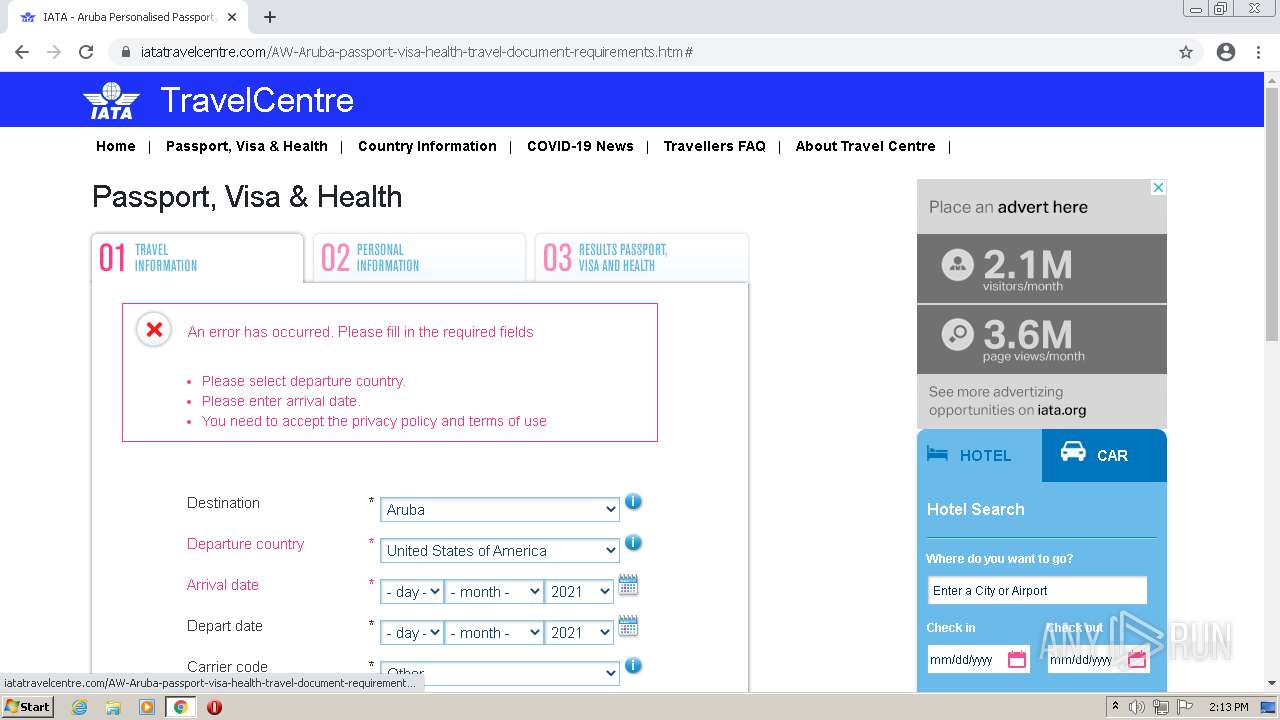Viewport: 1280px width, 720px height.
Task: Select the 03 Results Passport step tab
Action: (x=641, y=258)
